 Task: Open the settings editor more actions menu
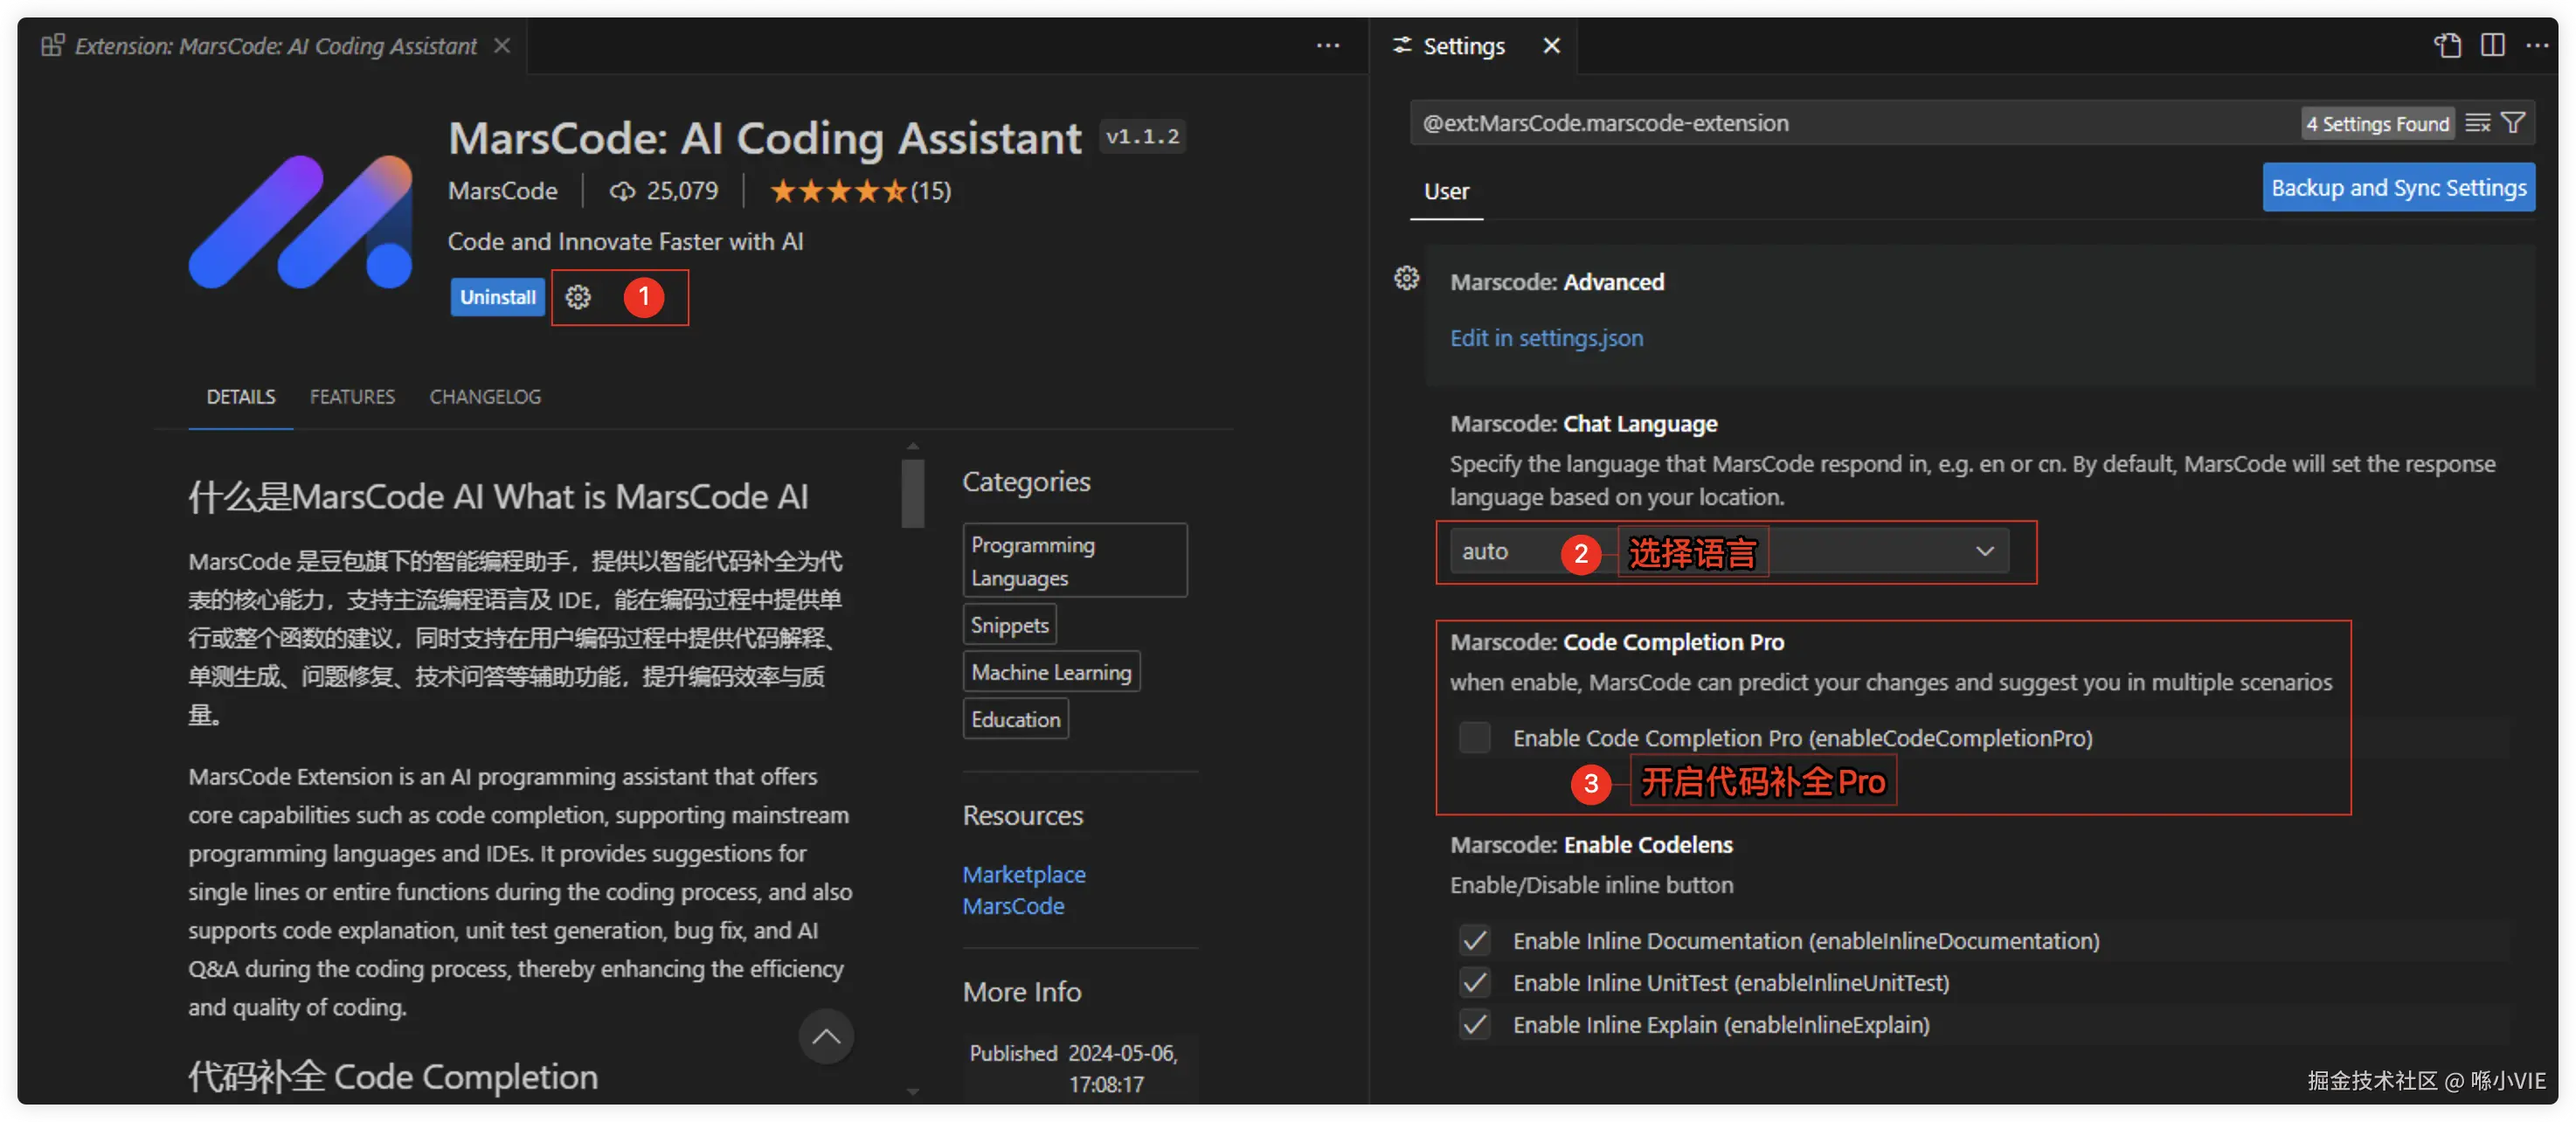[x=2537, y=46]
